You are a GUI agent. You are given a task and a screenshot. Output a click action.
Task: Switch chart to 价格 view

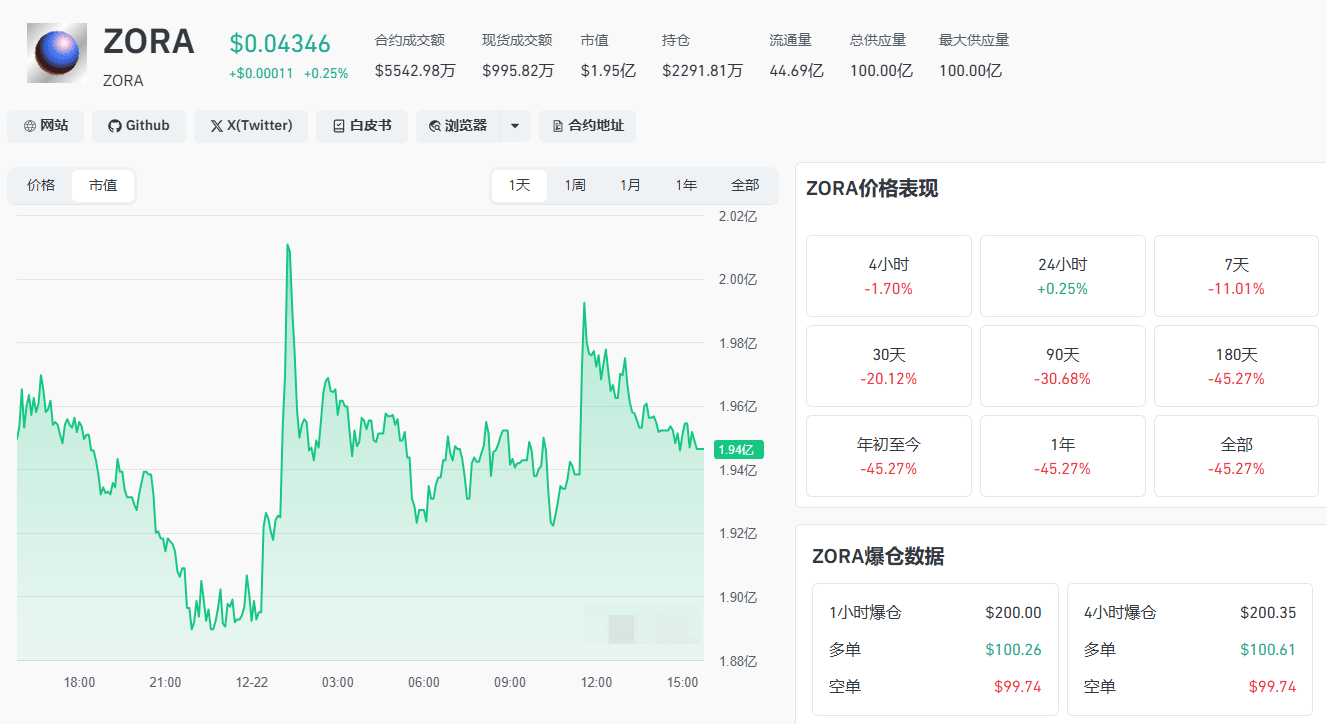click(x=41, y=186)
